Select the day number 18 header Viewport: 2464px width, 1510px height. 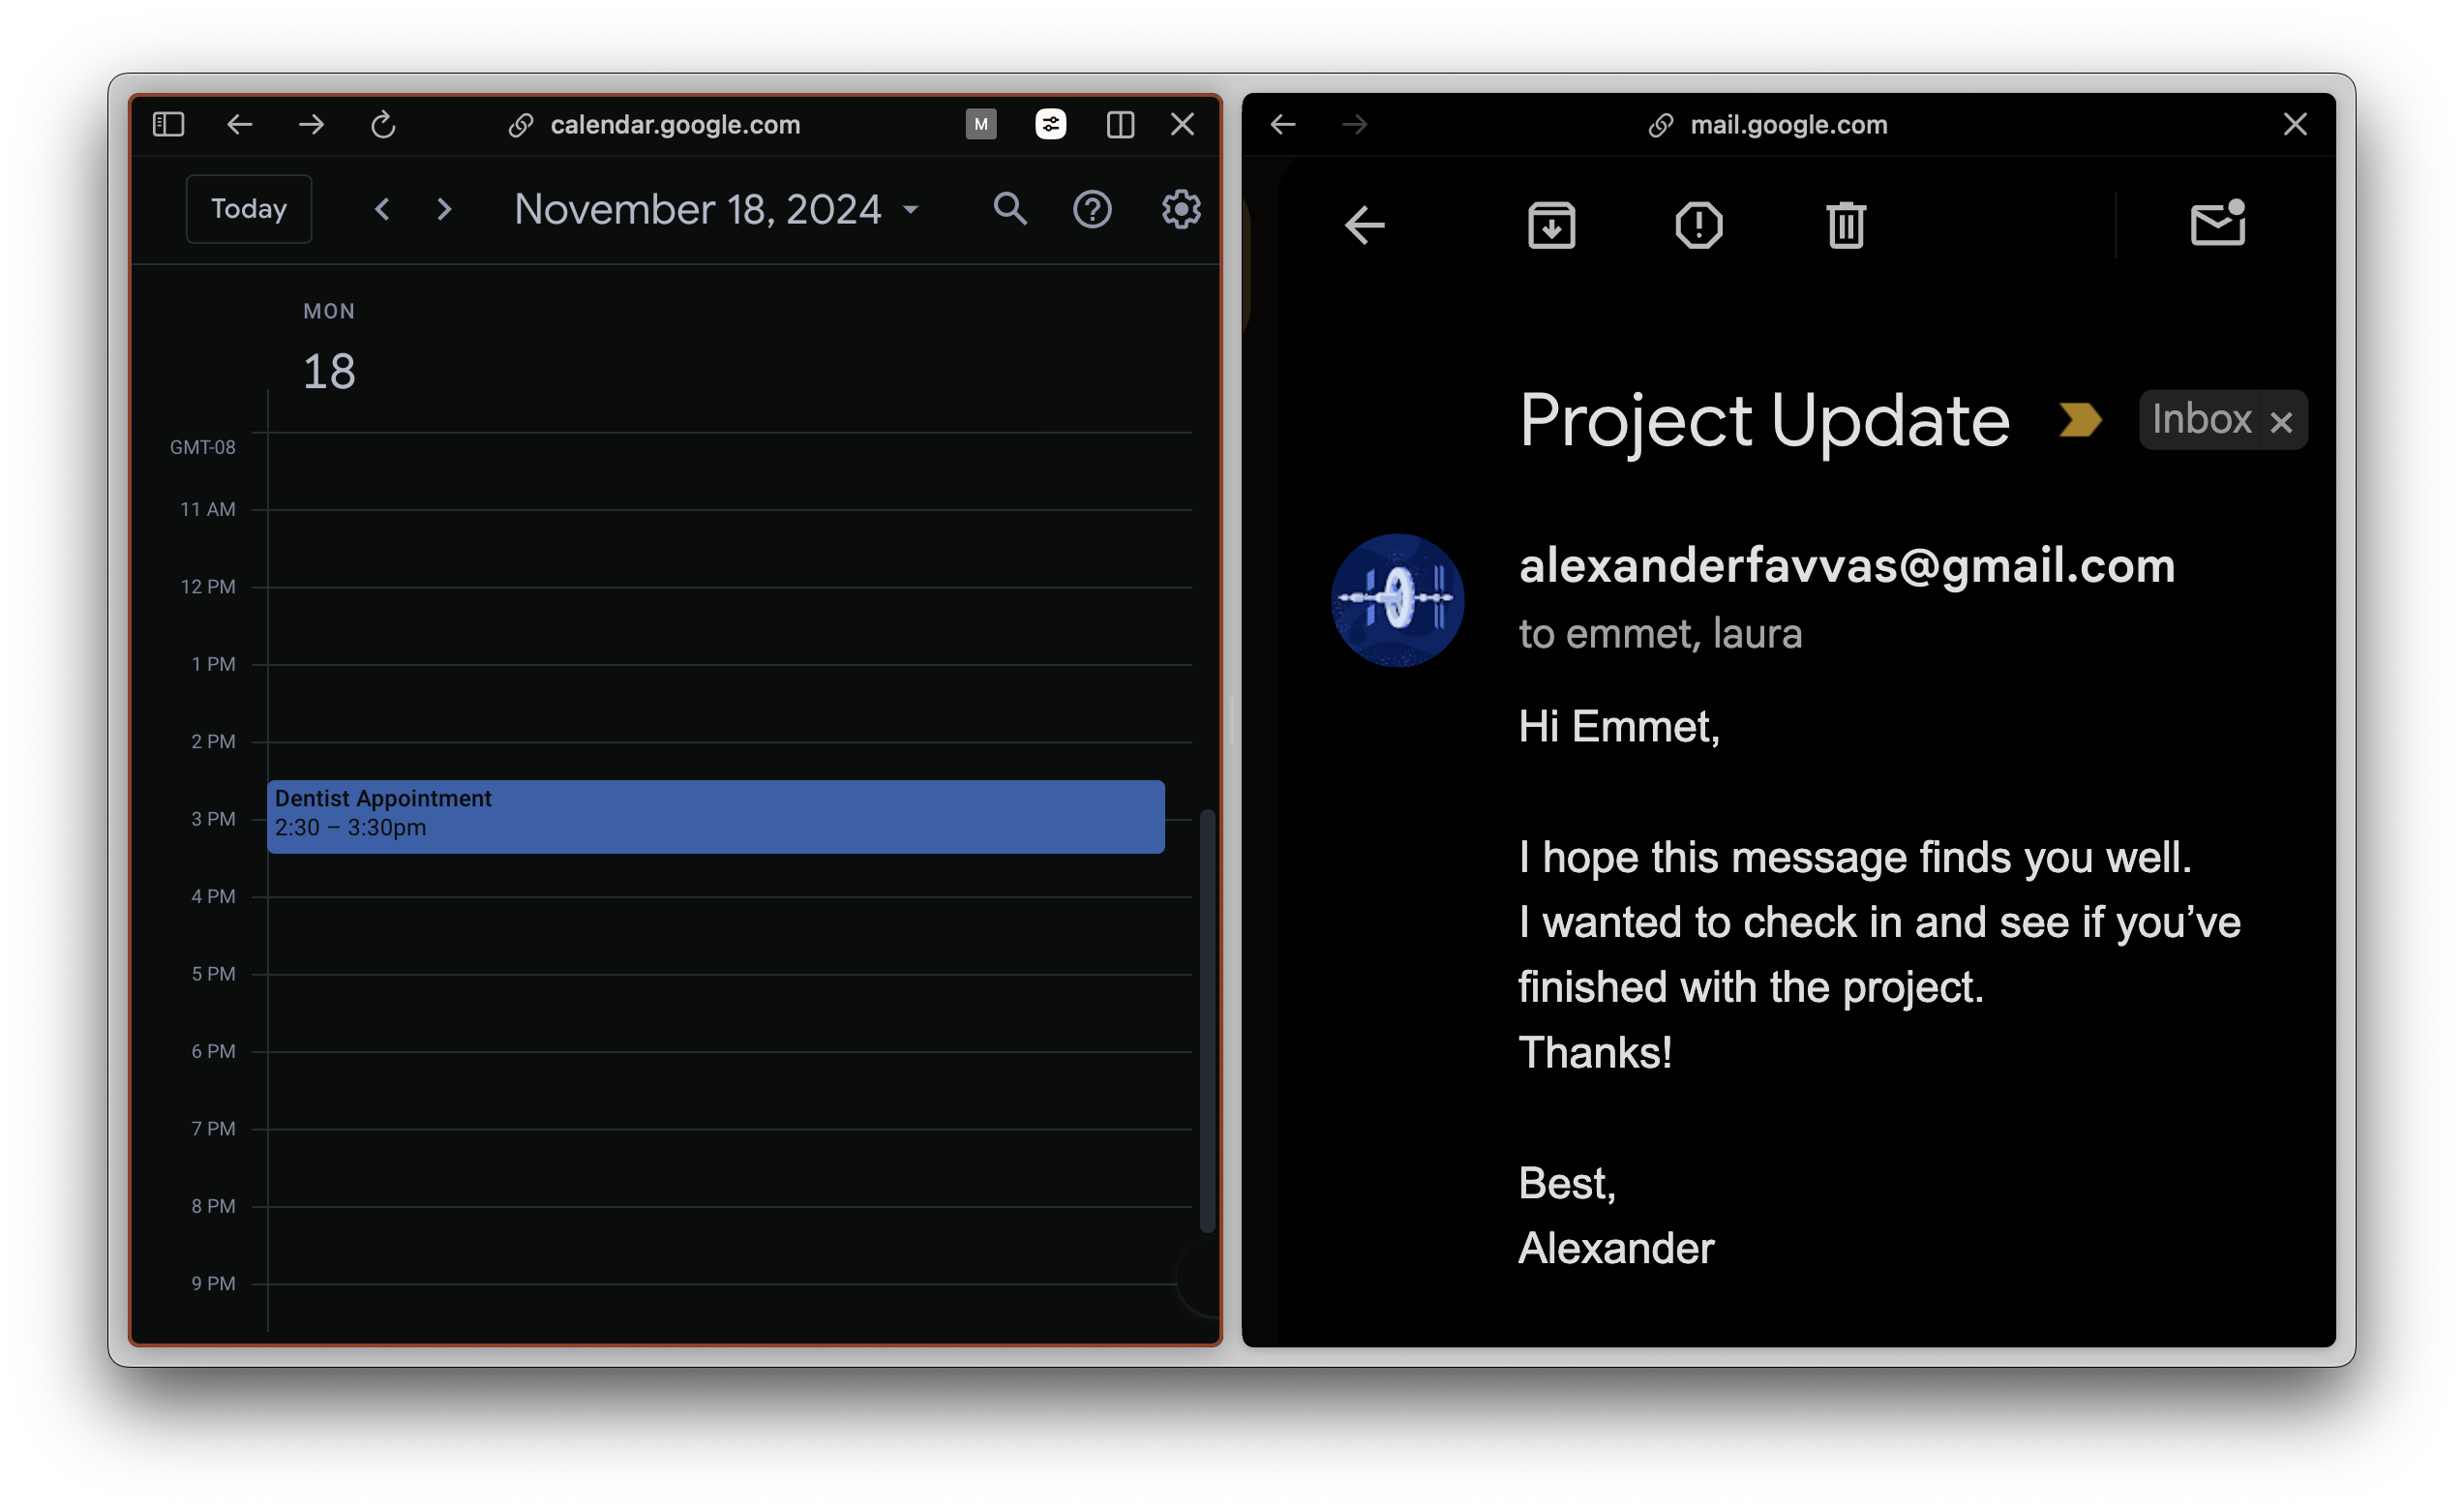coord(329,371)
